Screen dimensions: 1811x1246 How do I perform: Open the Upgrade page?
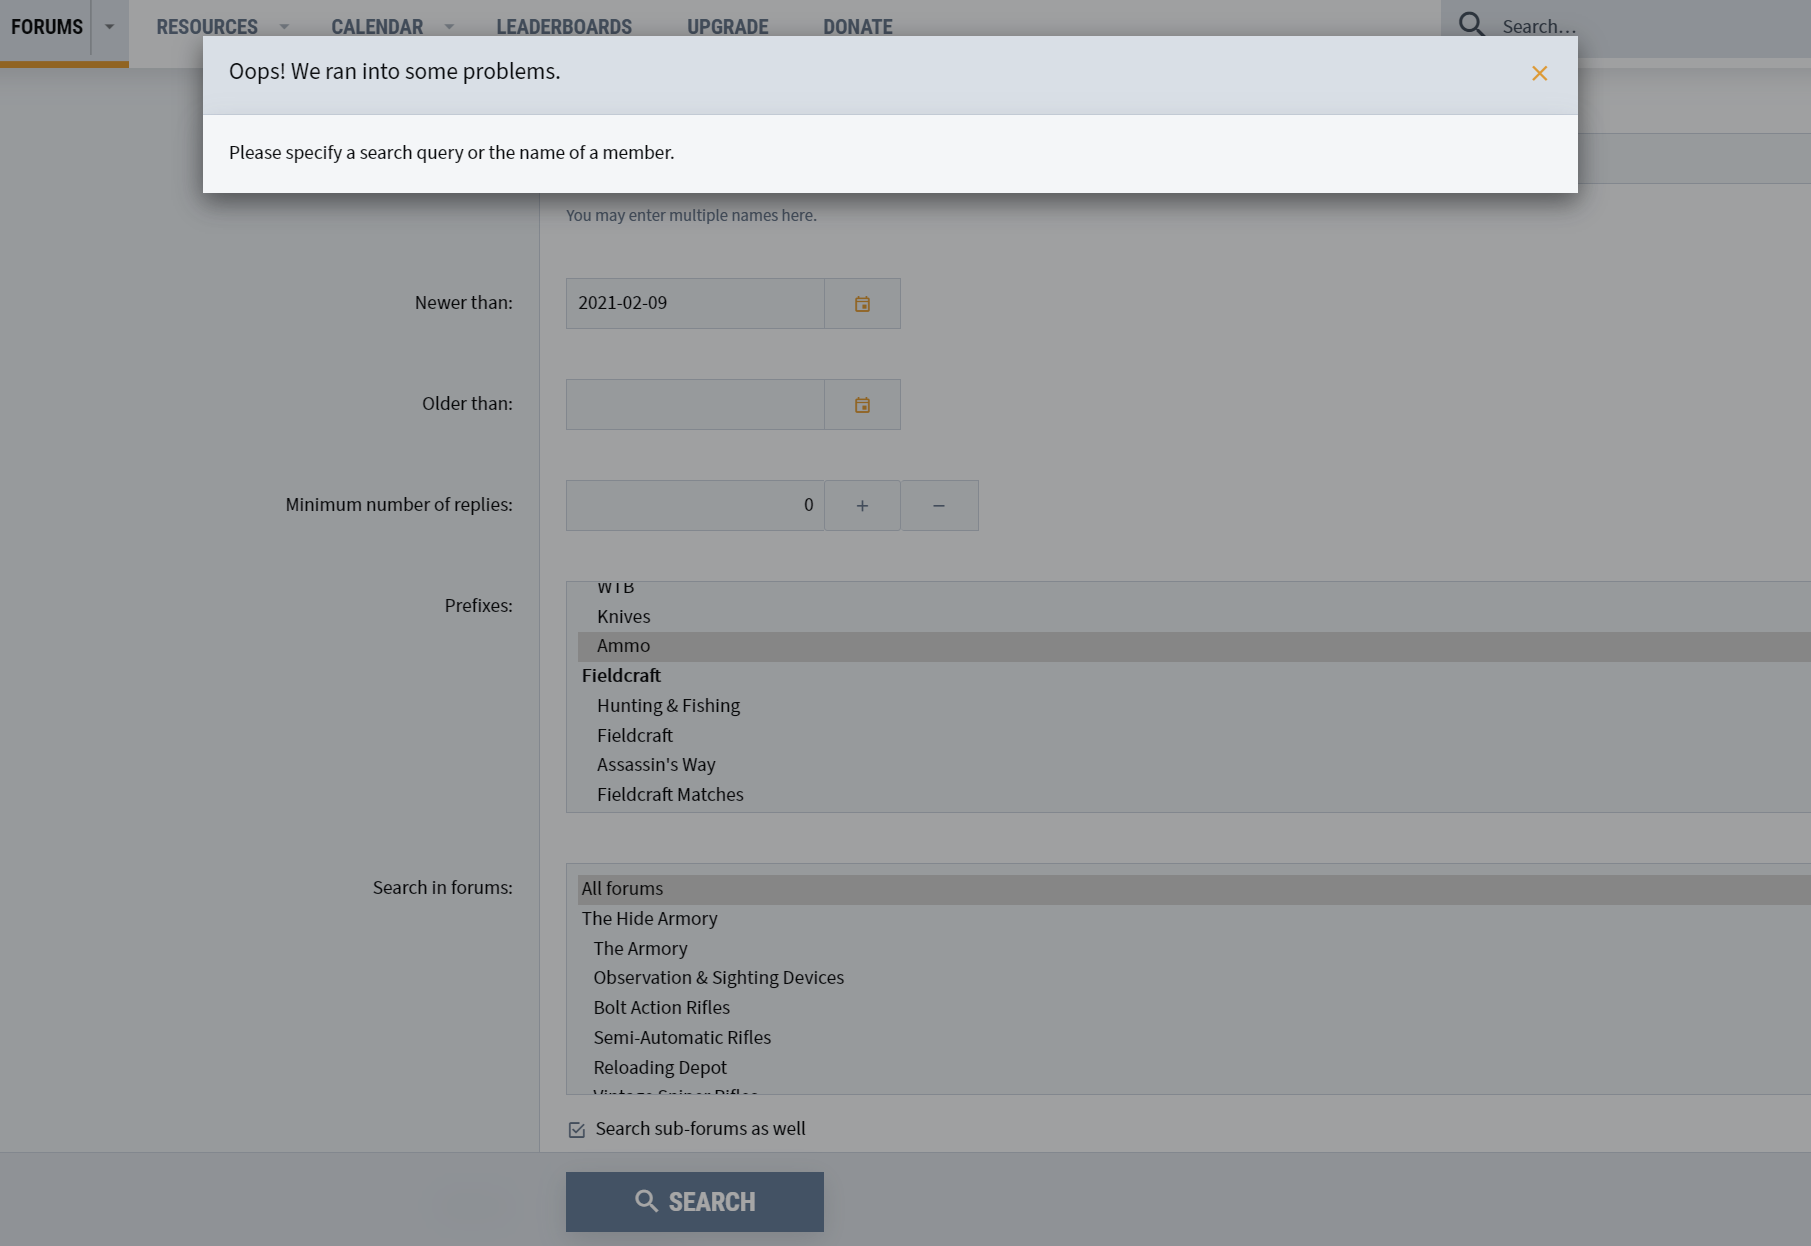coord(728,27)
